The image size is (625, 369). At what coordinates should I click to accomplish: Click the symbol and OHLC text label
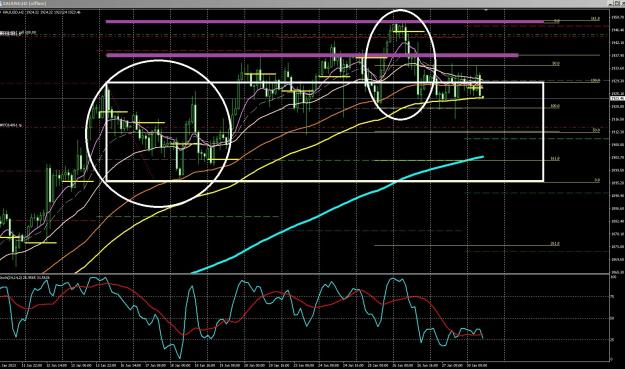(x=41, y=12)
